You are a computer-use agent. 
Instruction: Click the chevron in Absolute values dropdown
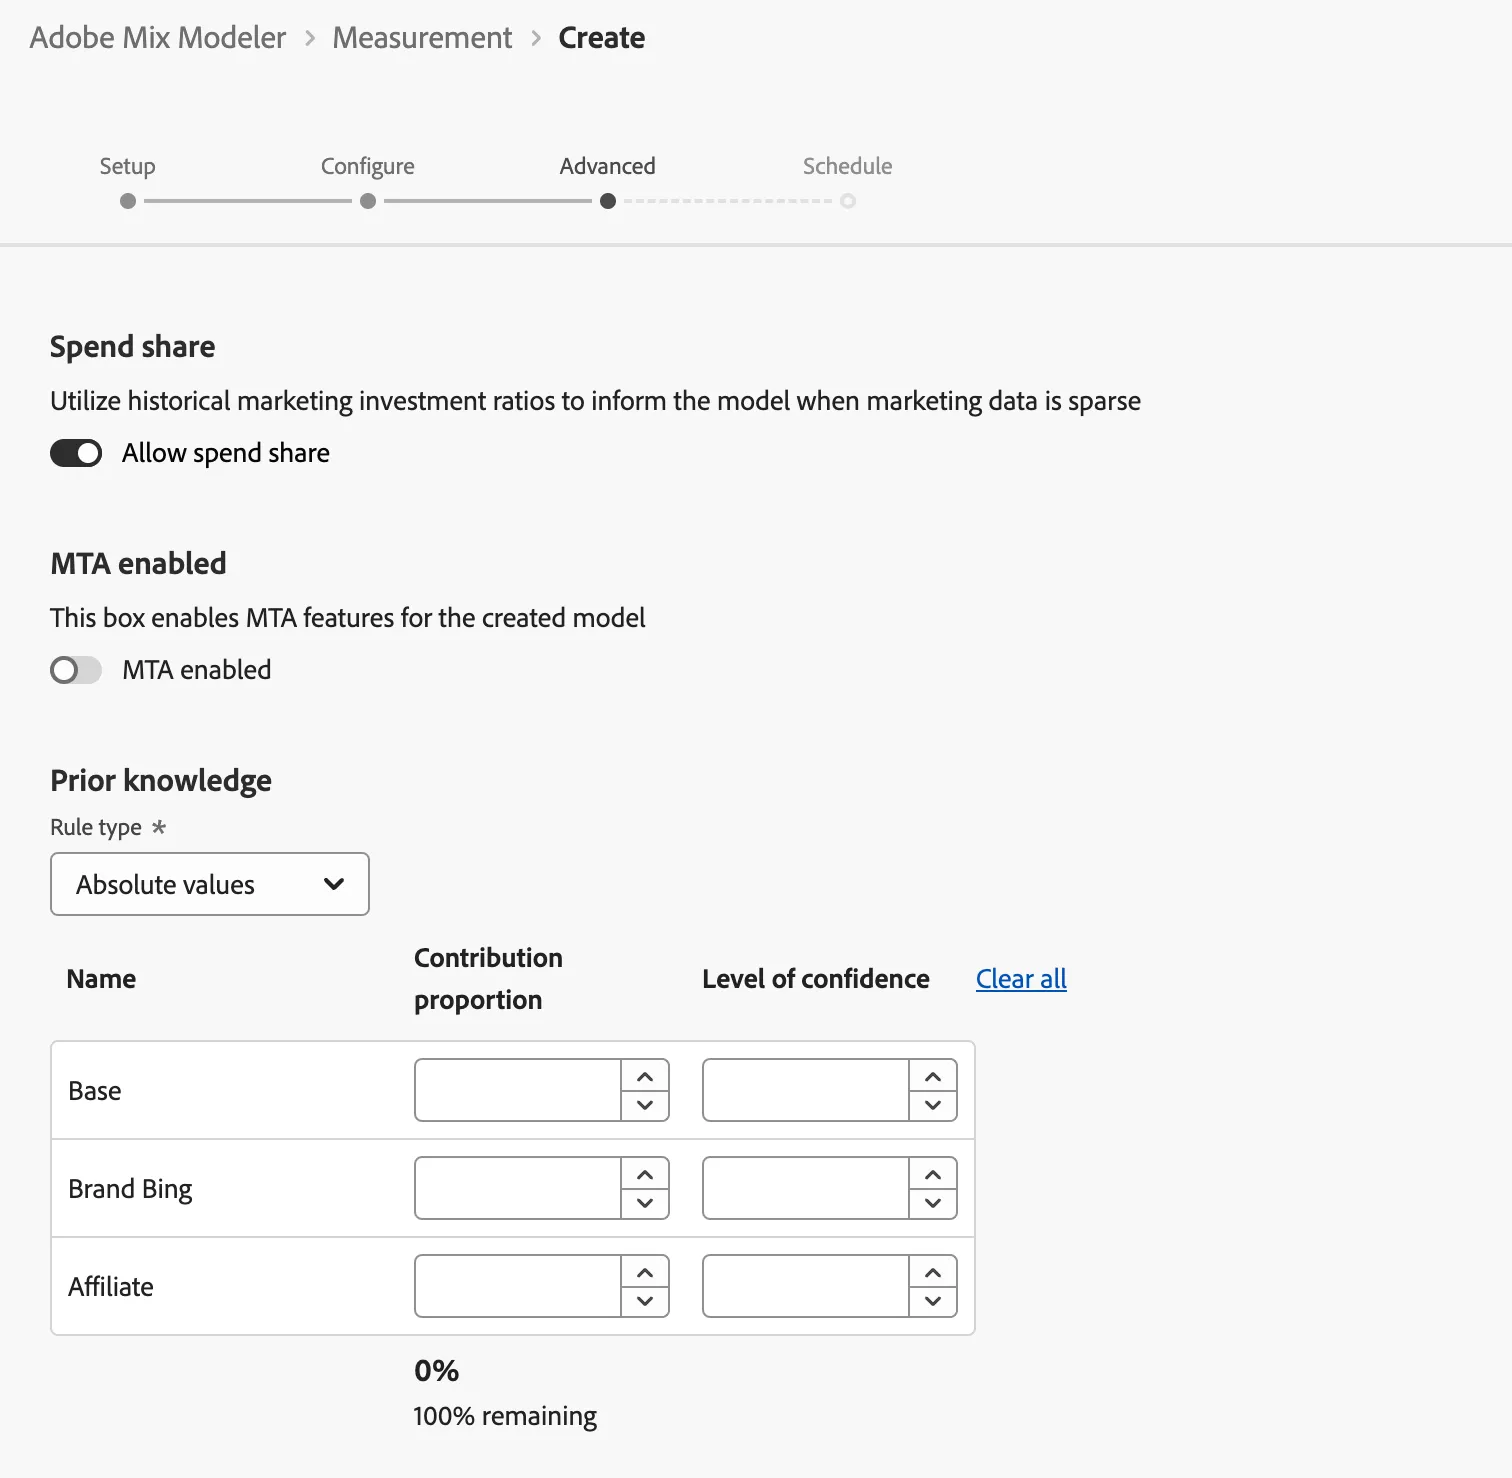click(x=334, y=884)
